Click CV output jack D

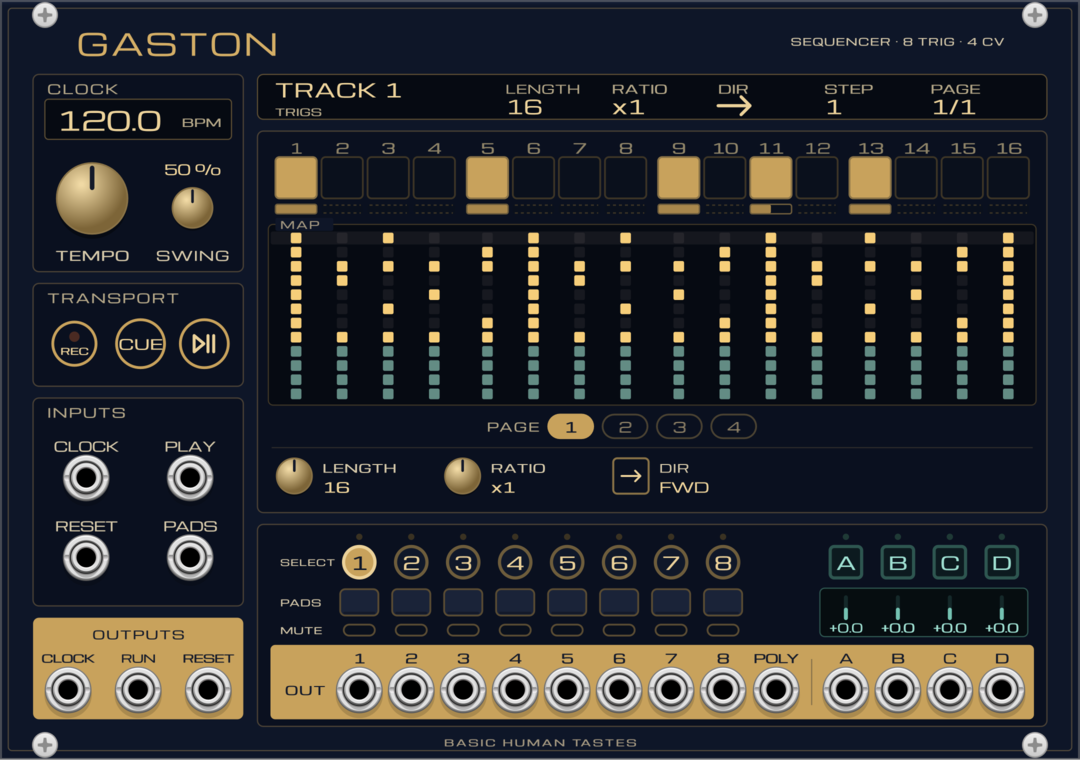(x=1001, y=690)
